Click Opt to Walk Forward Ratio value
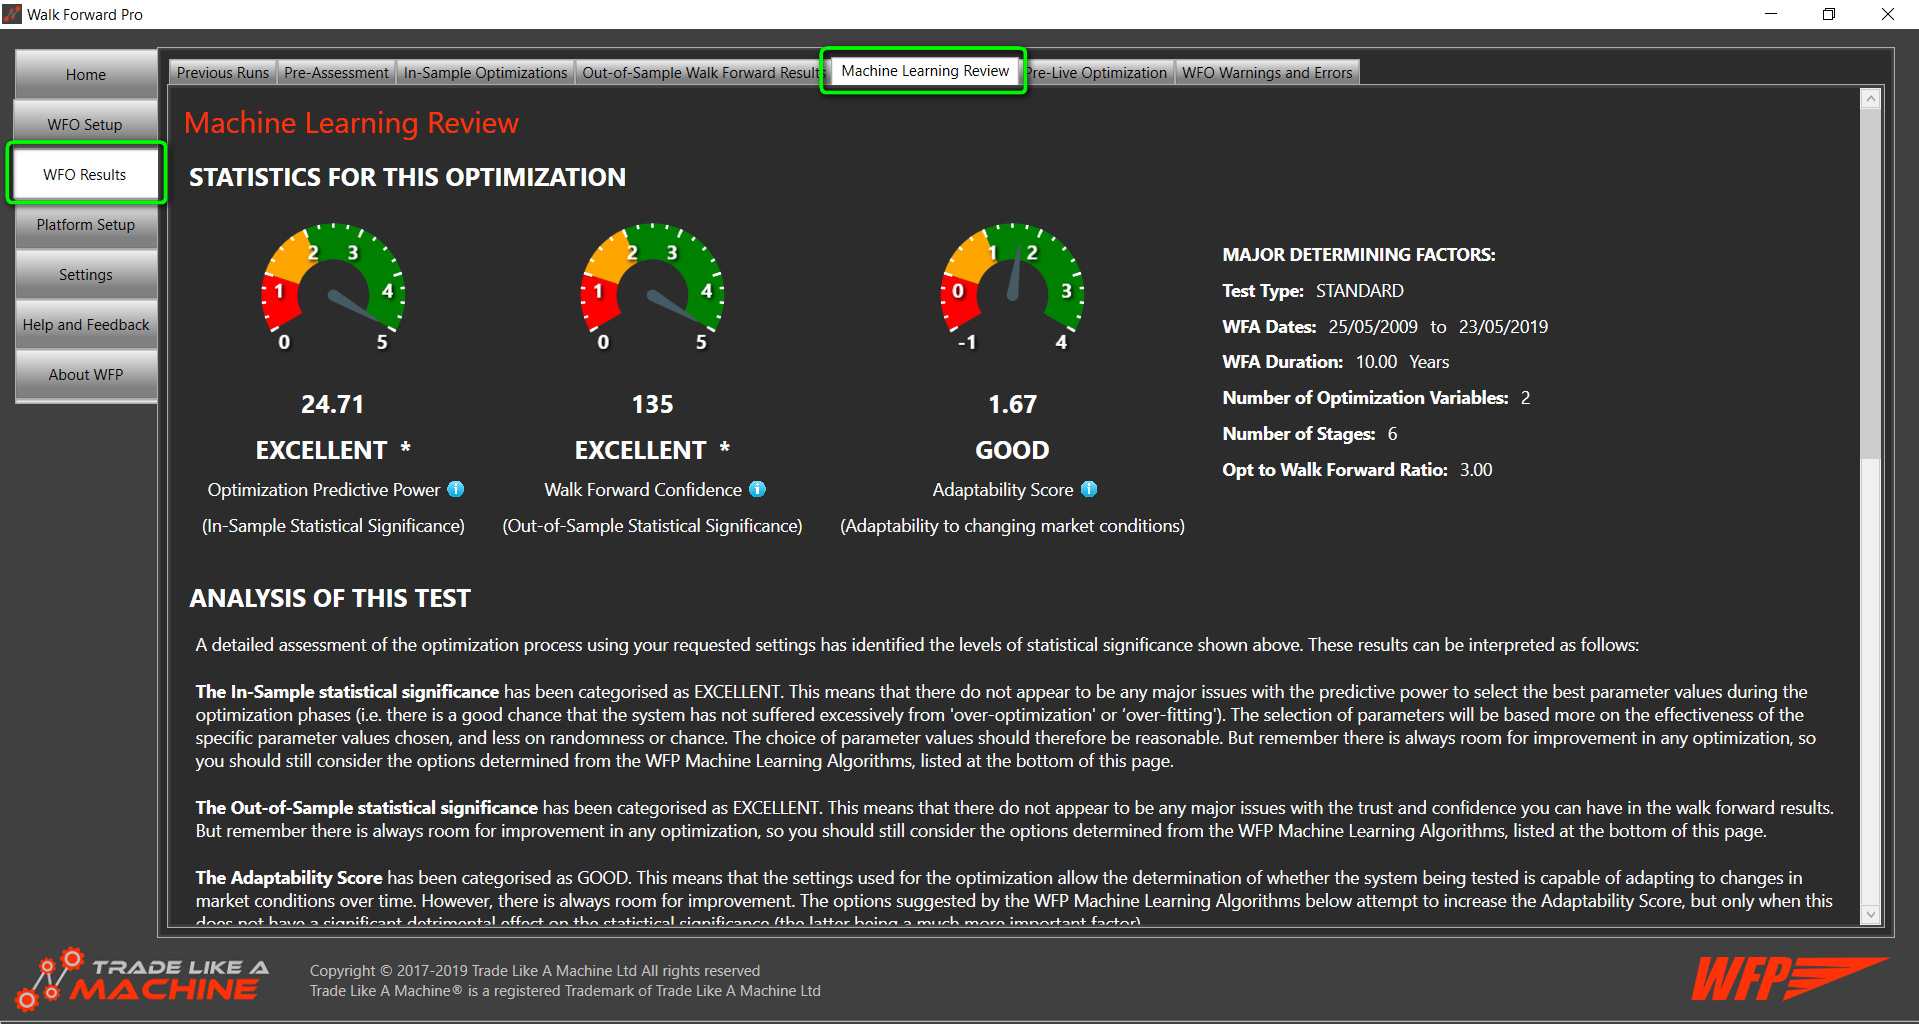 (1475, 470)
